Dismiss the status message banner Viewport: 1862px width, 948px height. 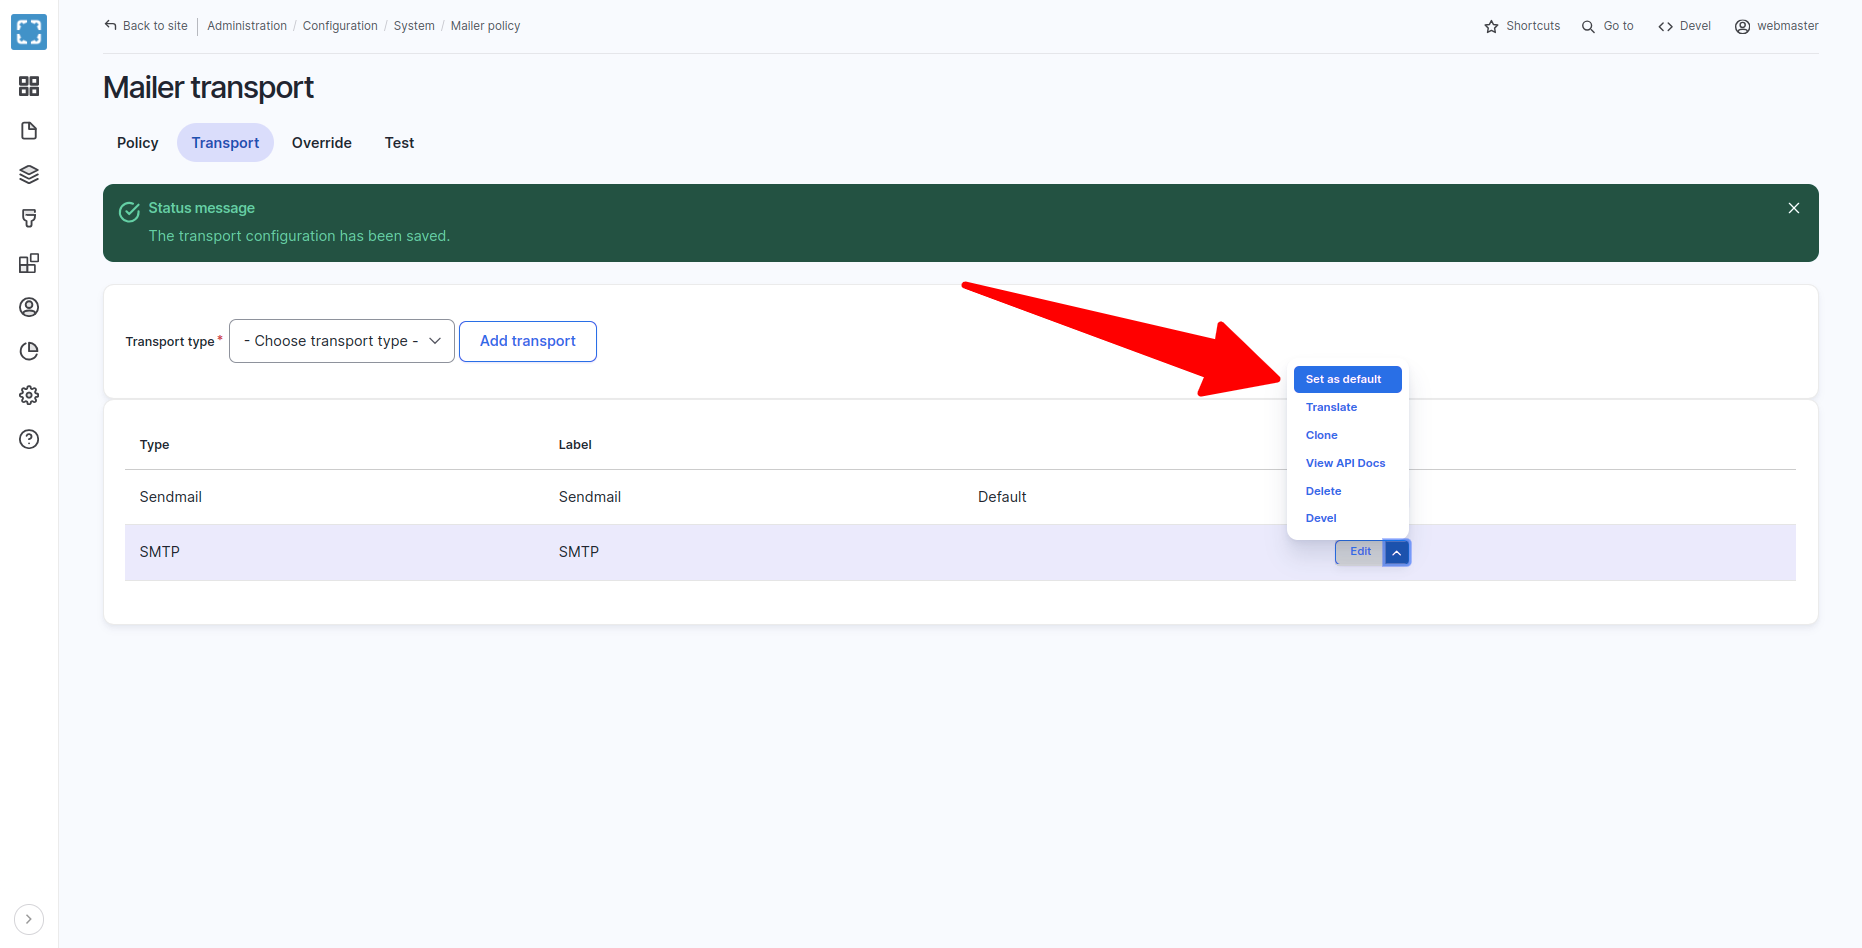point(1793,208)
